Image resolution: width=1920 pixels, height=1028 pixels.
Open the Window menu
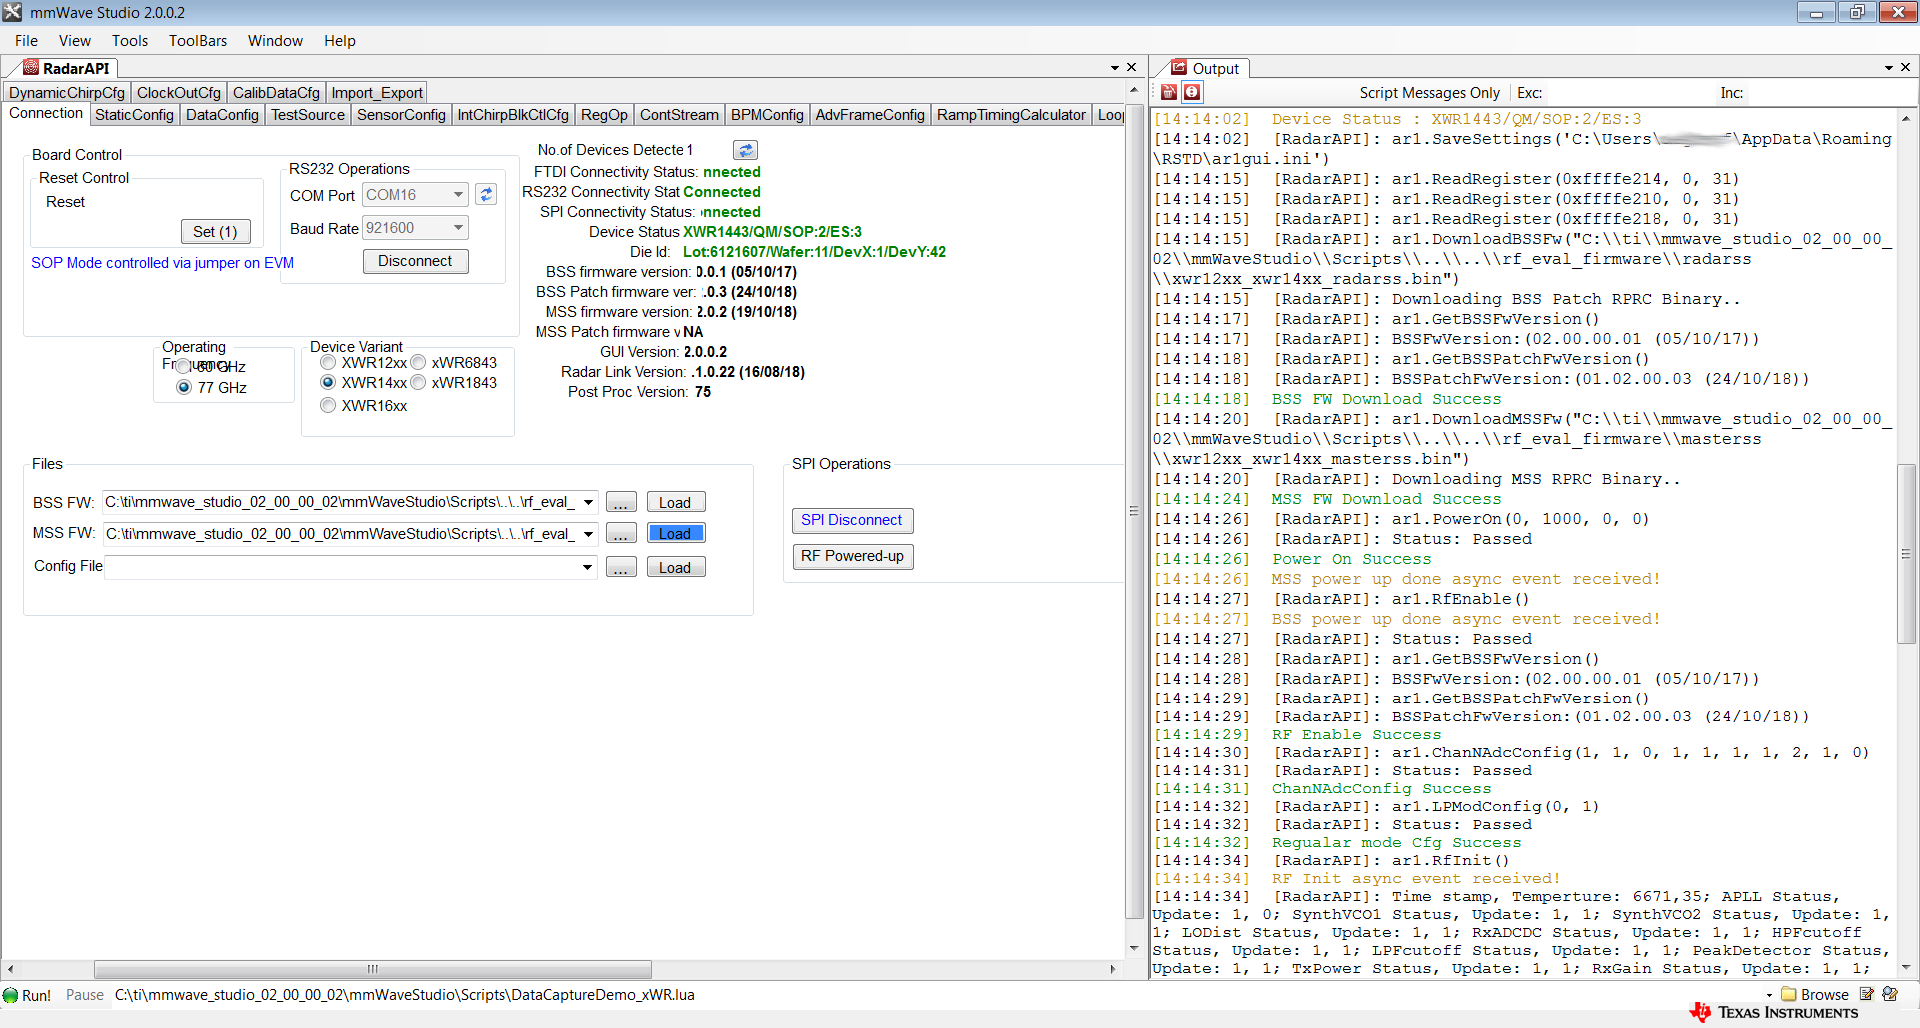click(x=275, y=41)
